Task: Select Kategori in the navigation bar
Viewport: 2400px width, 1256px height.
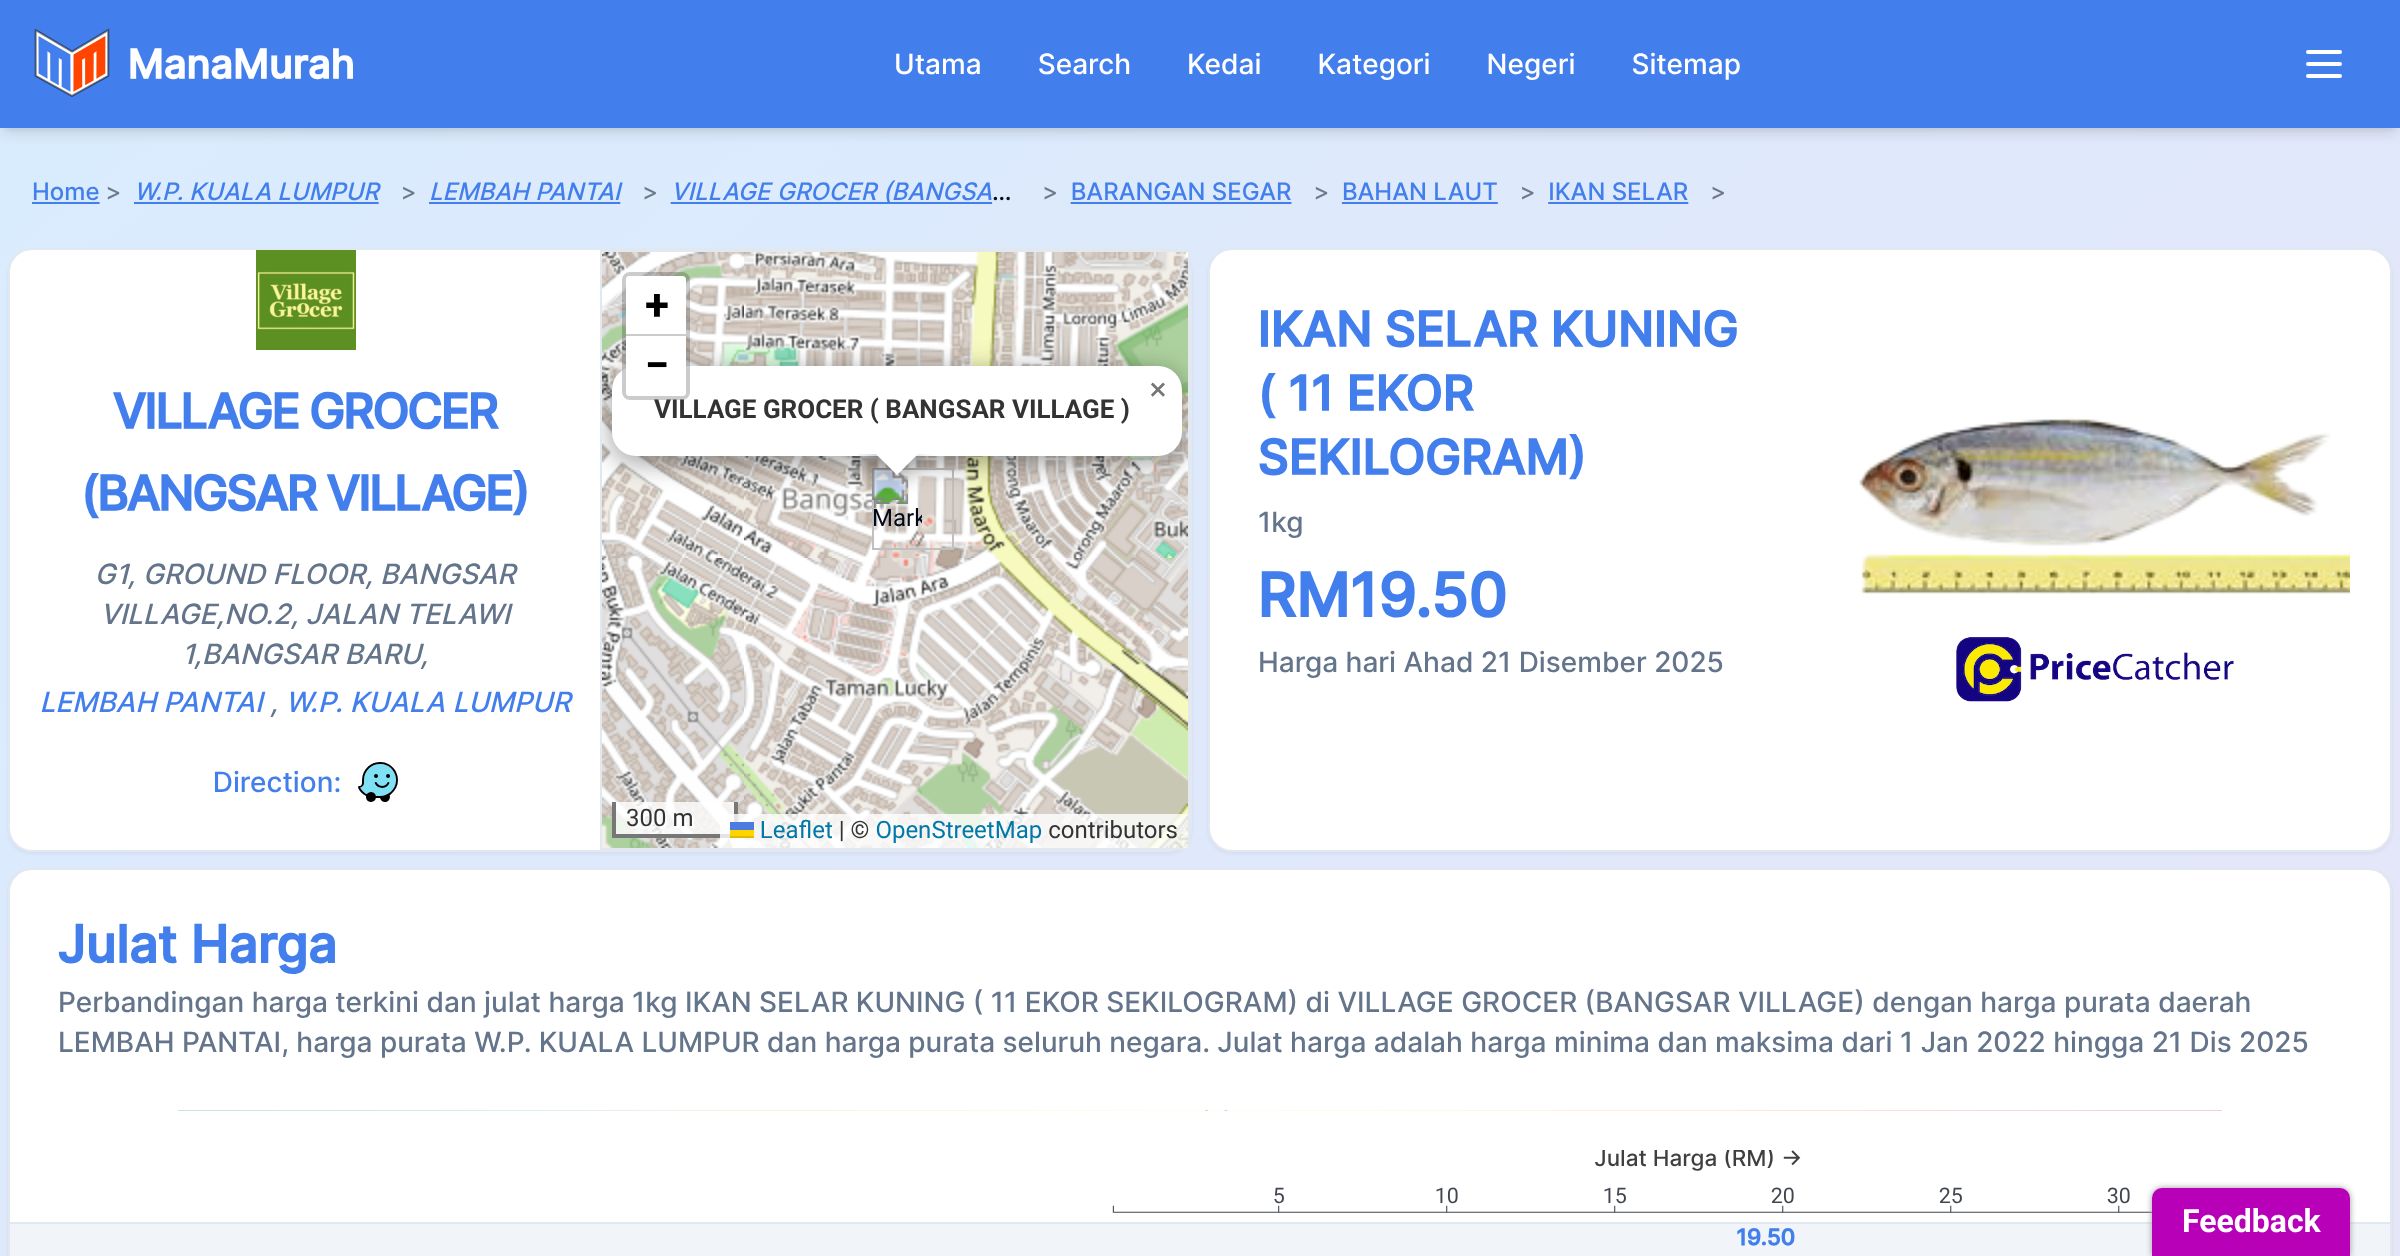Action: click(1373, 64)
